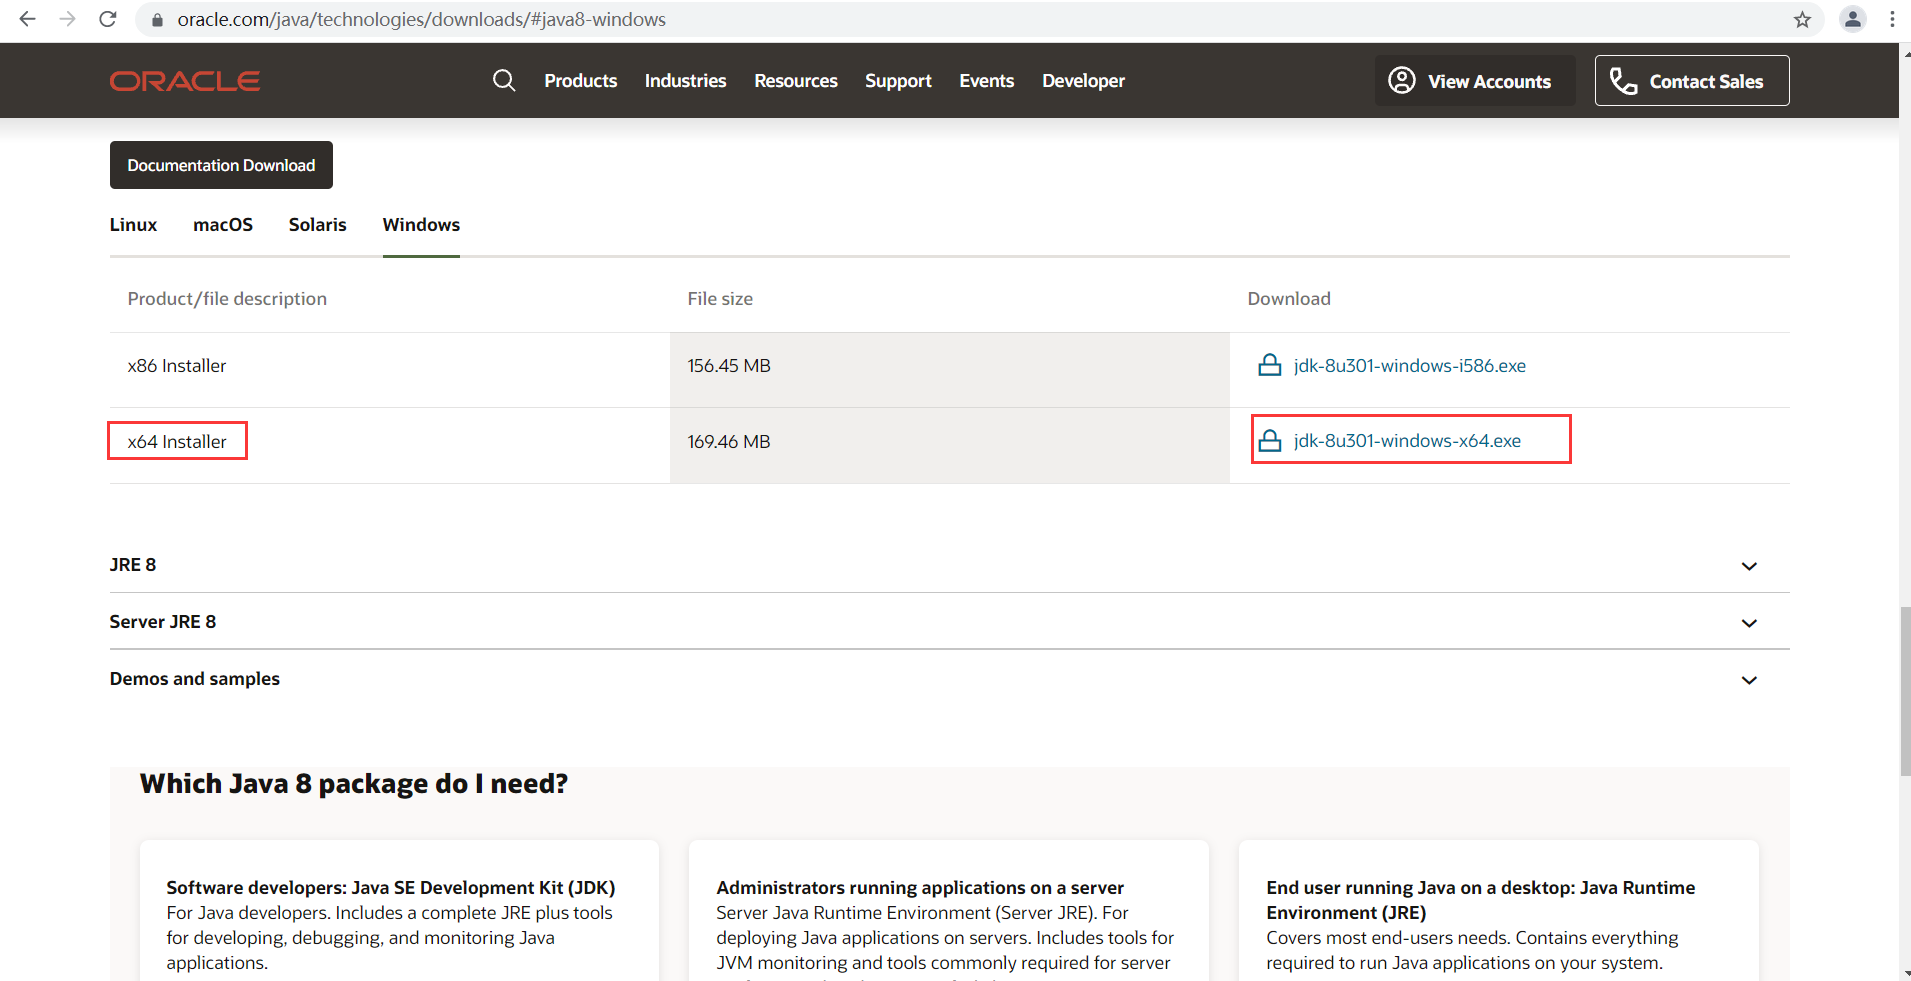Click the lock icon beside jdk-8u301-windows-i586.exe

[1269, 365]
